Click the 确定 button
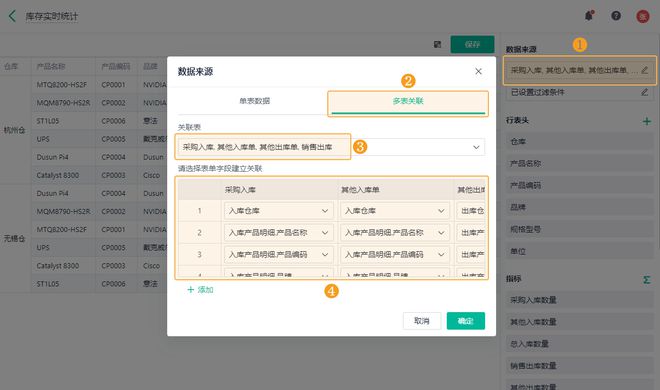The image size is (660, 390). [x=466, y=321]
